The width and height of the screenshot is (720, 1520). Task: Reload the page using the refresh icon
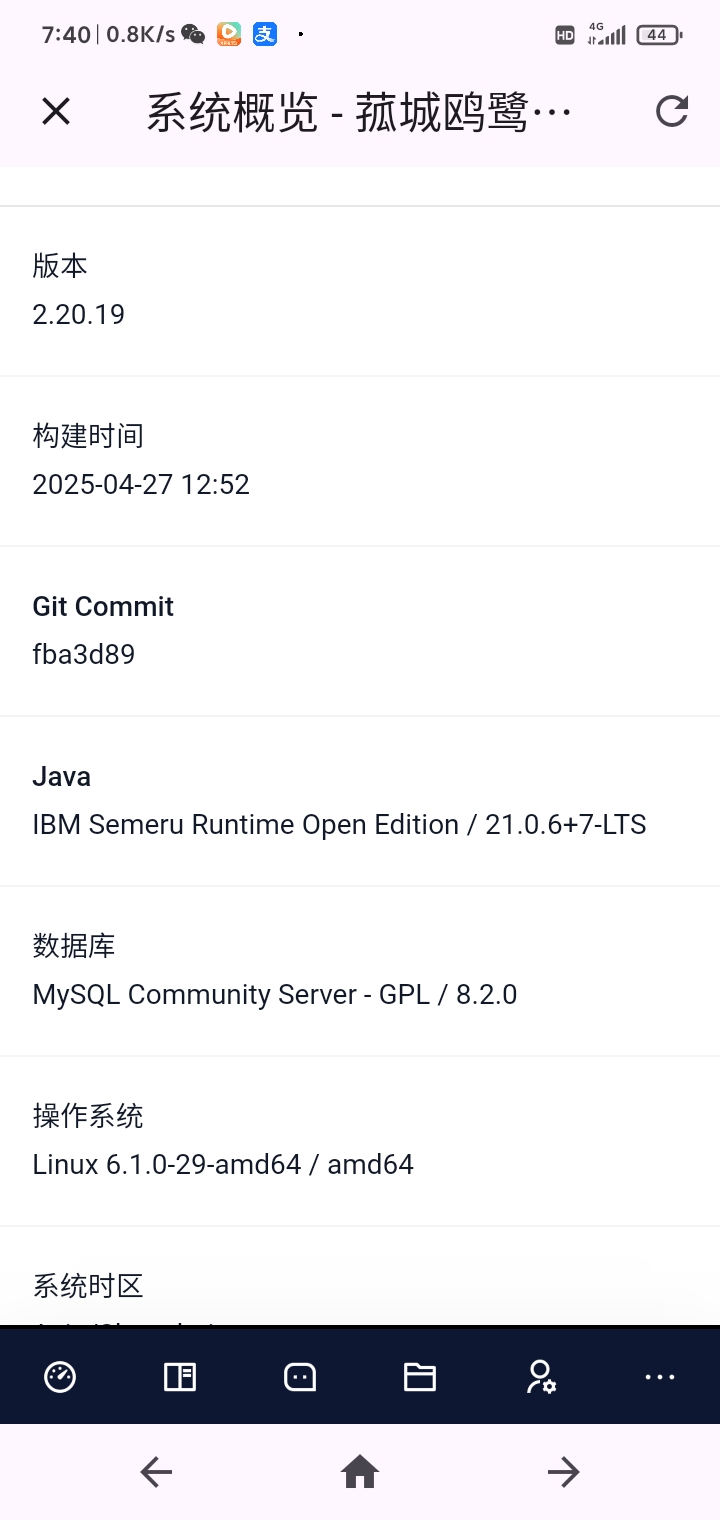coord(672,111)
